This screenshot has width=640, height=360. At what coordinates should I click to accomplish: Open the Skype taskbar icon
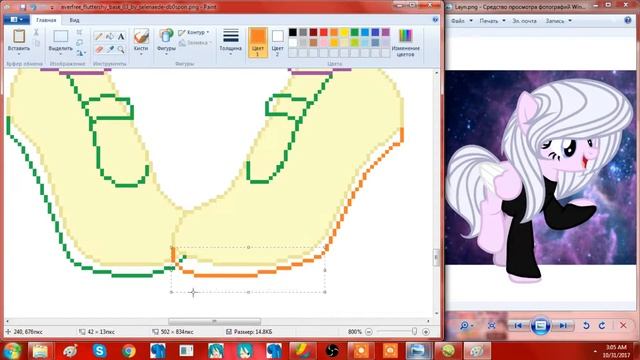click(100, 351)
